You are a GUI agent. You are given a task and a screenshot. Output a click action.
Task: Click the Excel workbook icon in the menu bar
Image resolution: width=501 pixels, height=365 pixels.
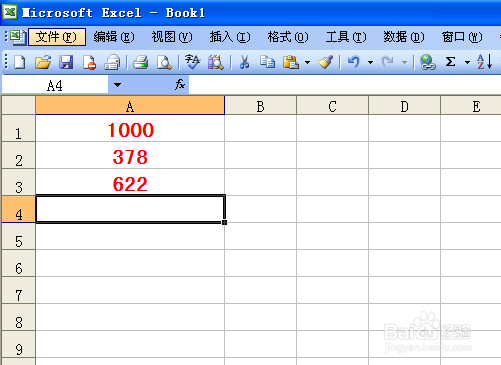[18, 37]
